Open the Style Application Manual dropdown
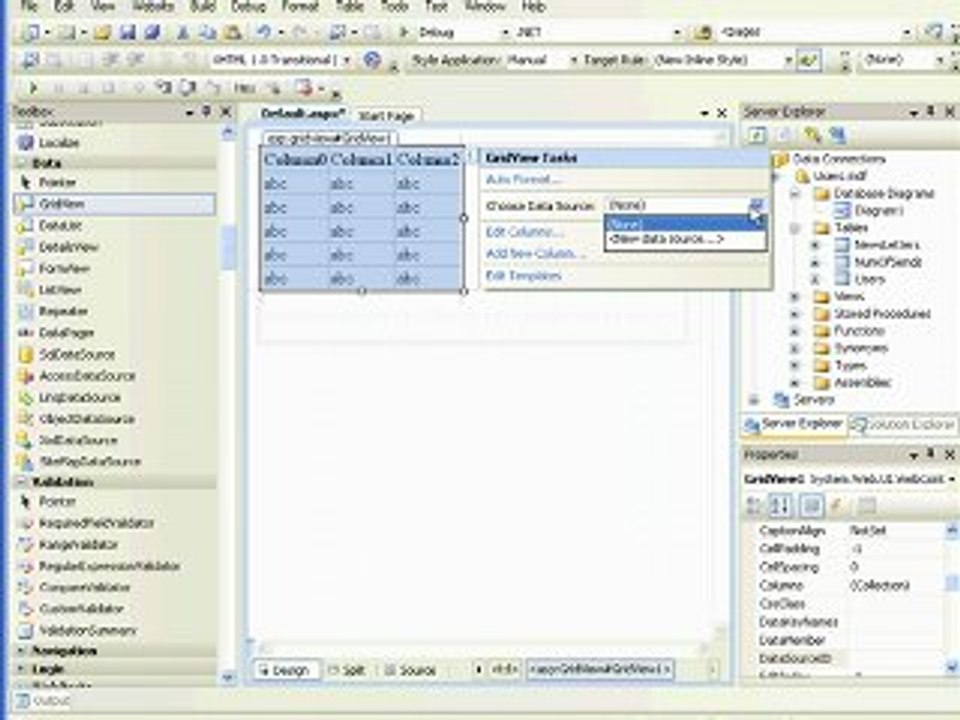Image resolution: width=960 pixels, height=720 pixels. [574, 60]
